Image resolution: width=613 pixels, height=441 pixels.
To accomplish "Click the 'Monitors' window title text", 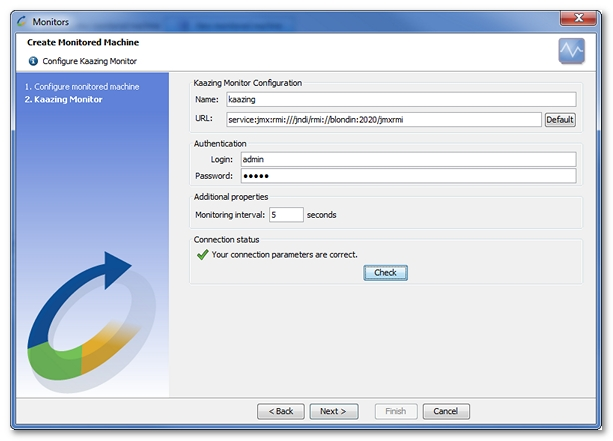I will click(50, 22).
